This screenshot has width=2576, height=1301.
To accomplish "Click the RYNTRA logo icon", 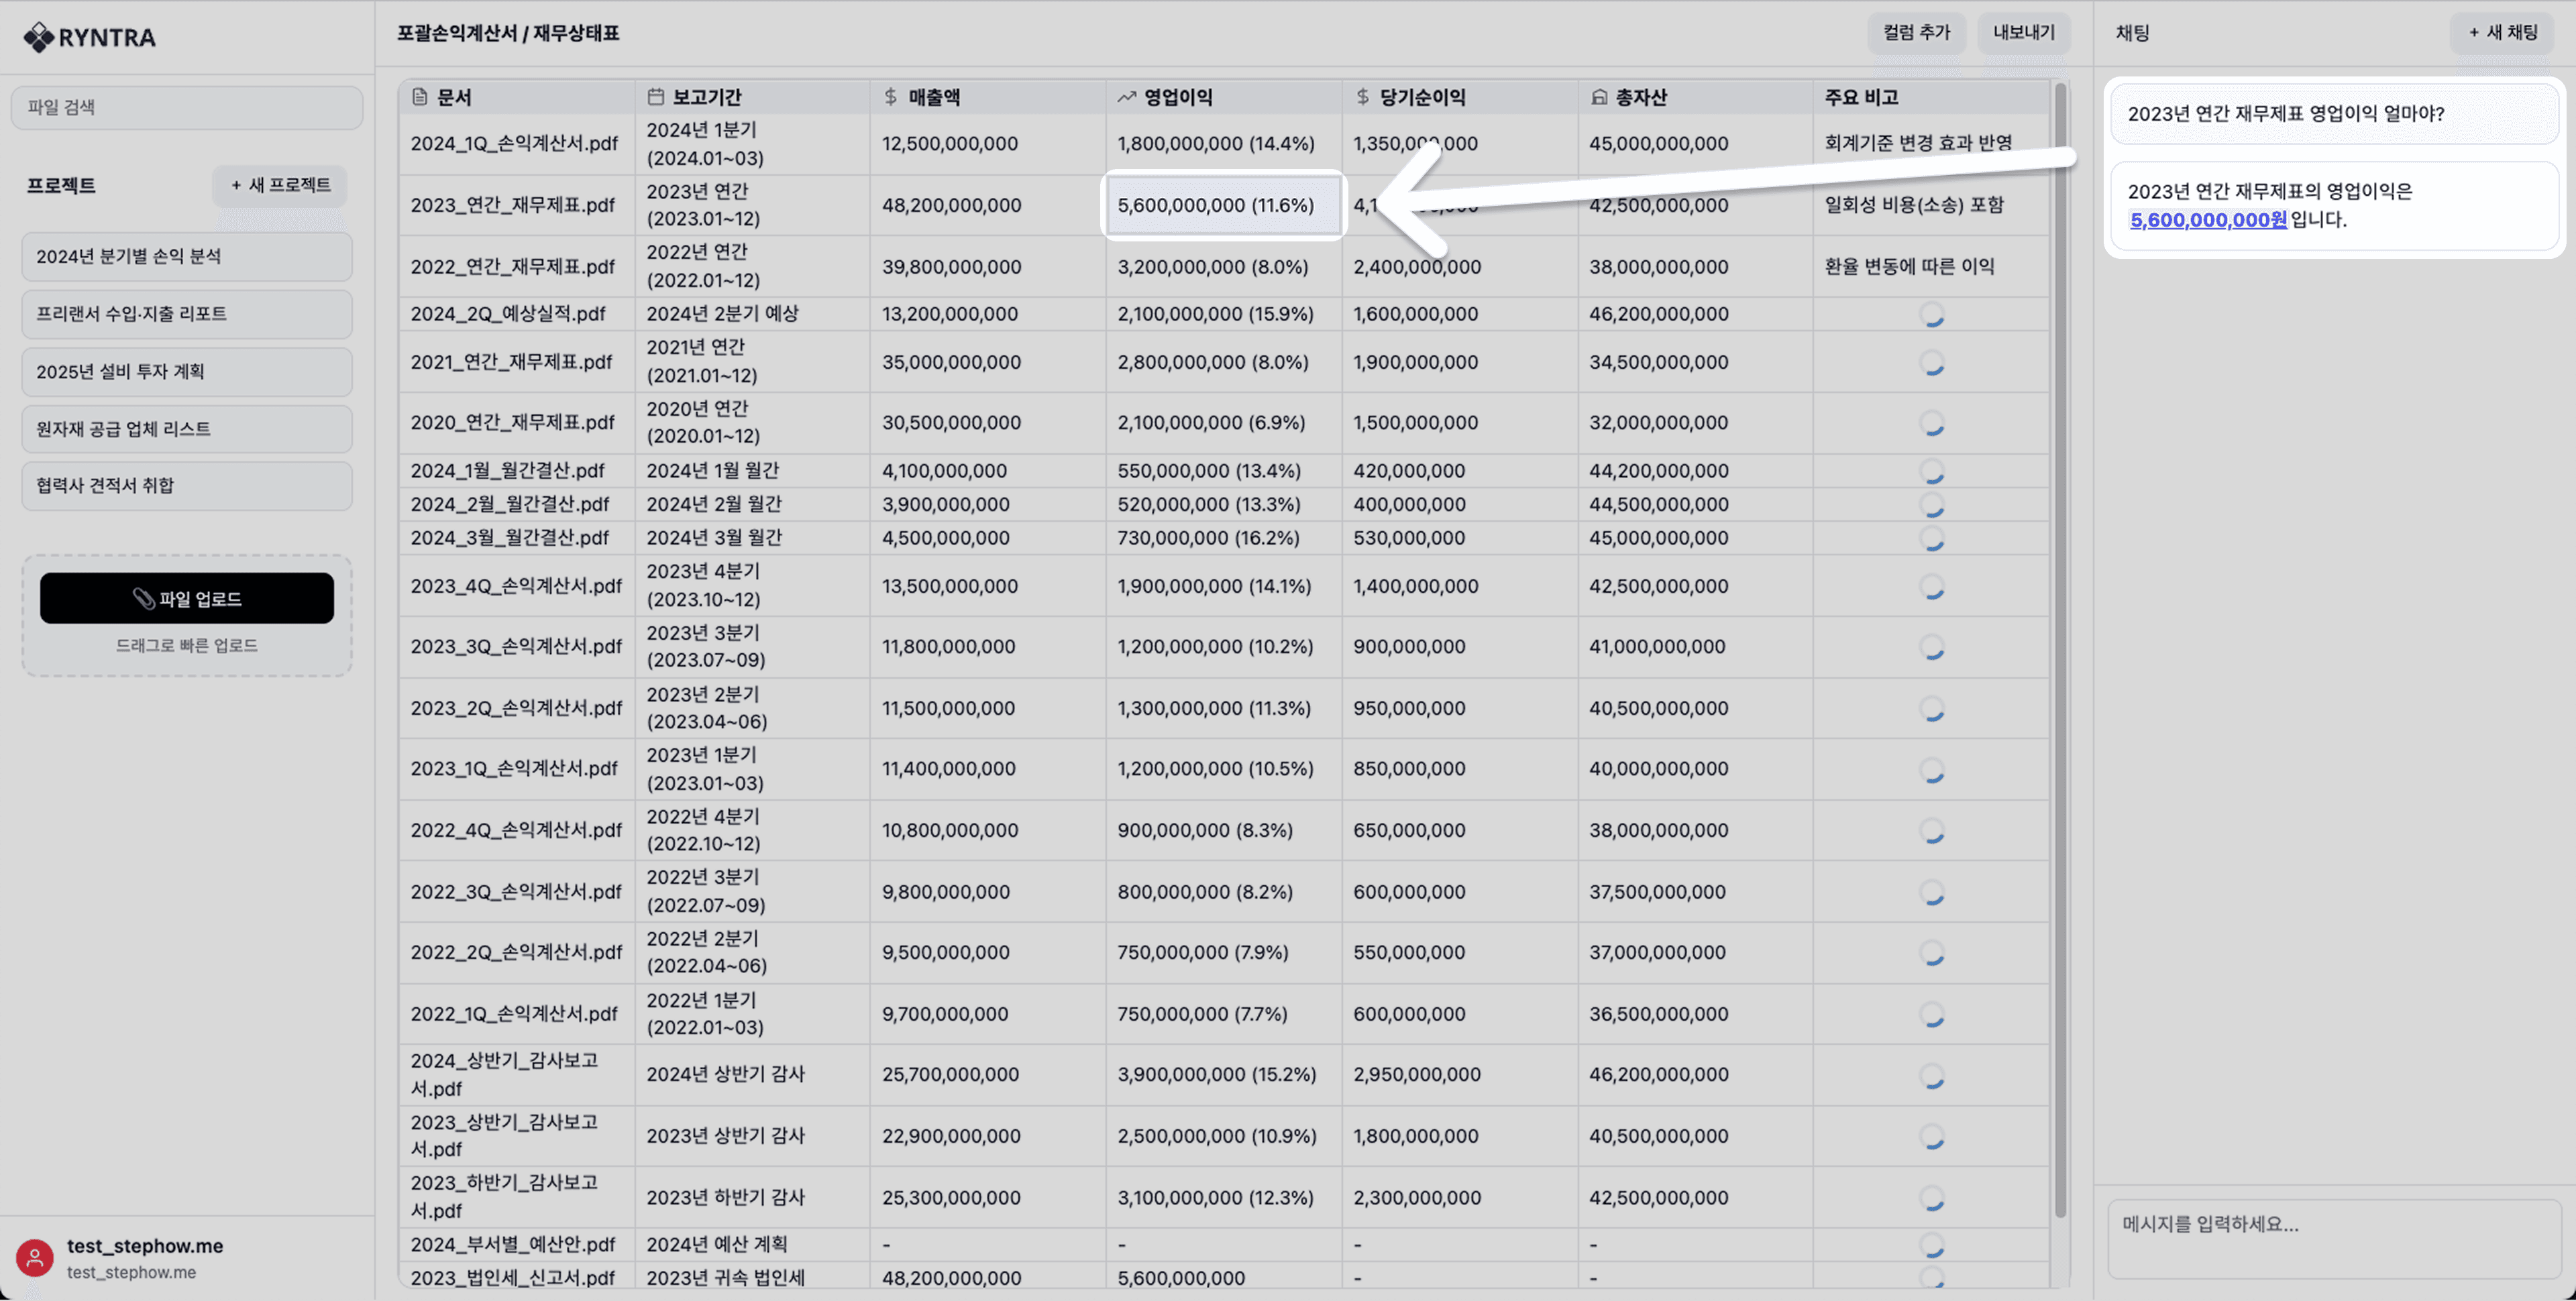I will pyautogui.click(x=38, y=37).
